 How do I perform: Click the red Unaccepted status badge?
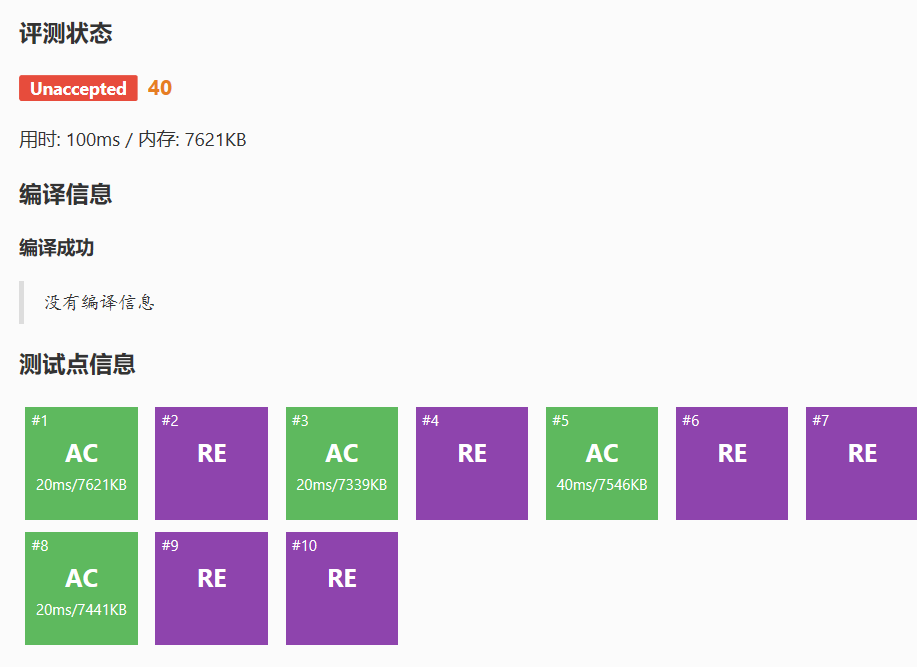pyautogui.click(x=78, y=89)
